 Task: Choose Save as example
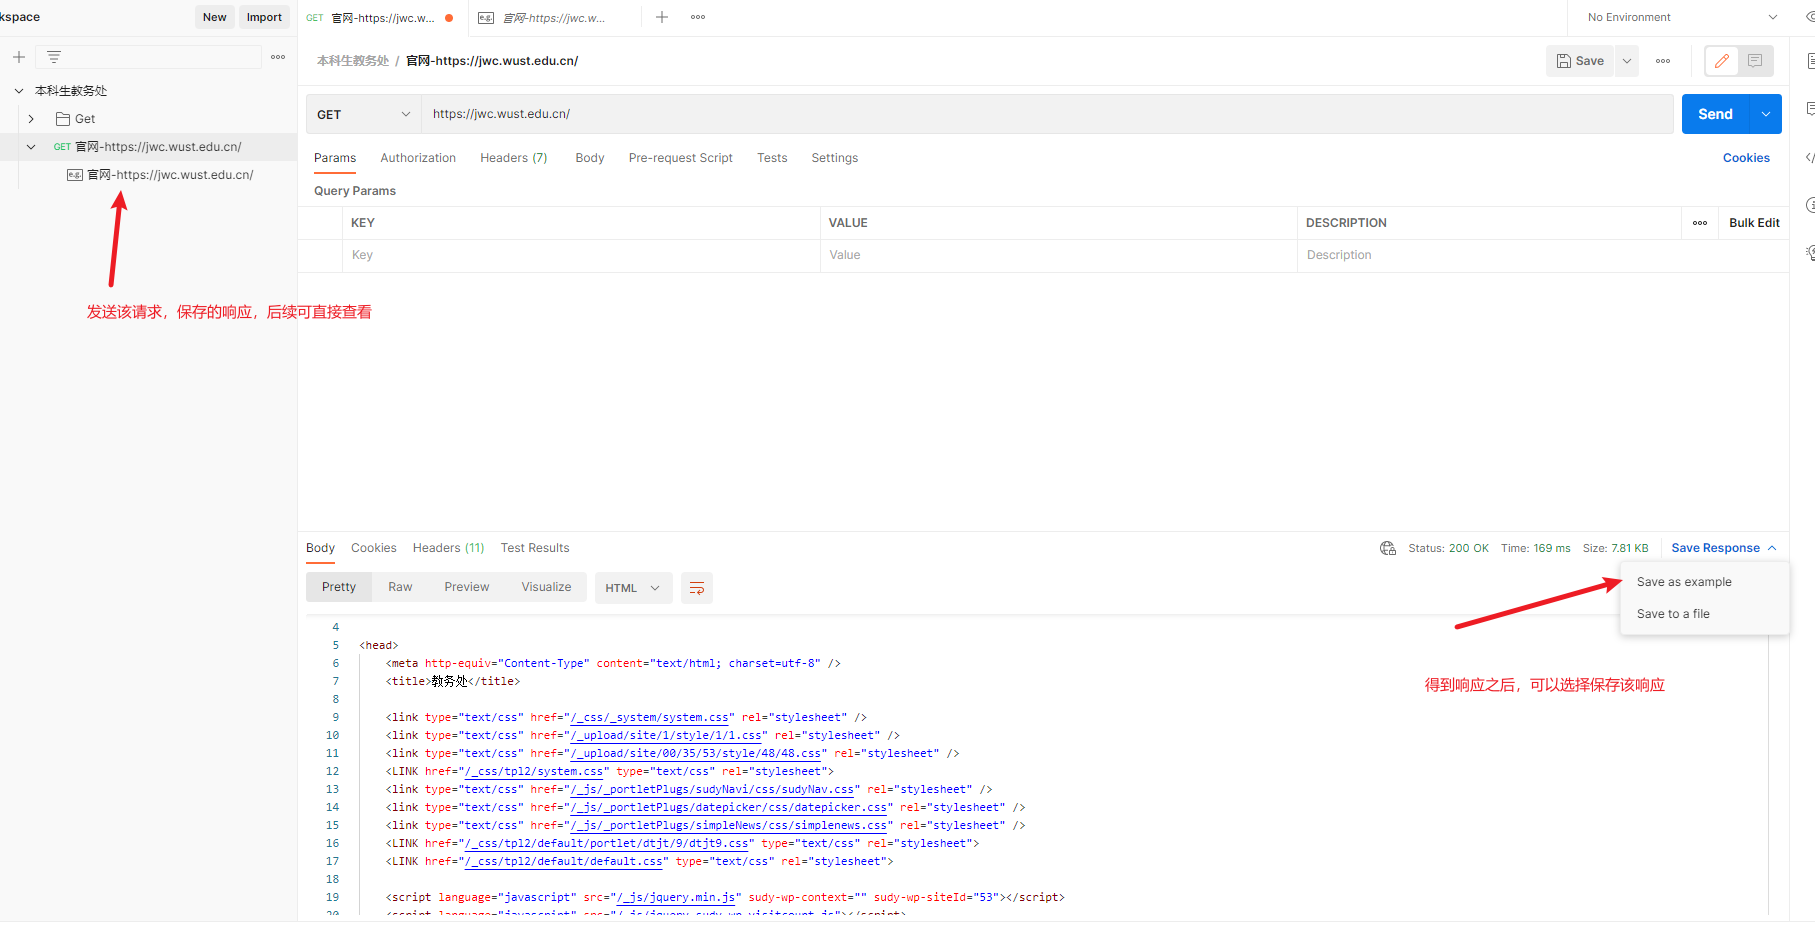[1684, 582]
